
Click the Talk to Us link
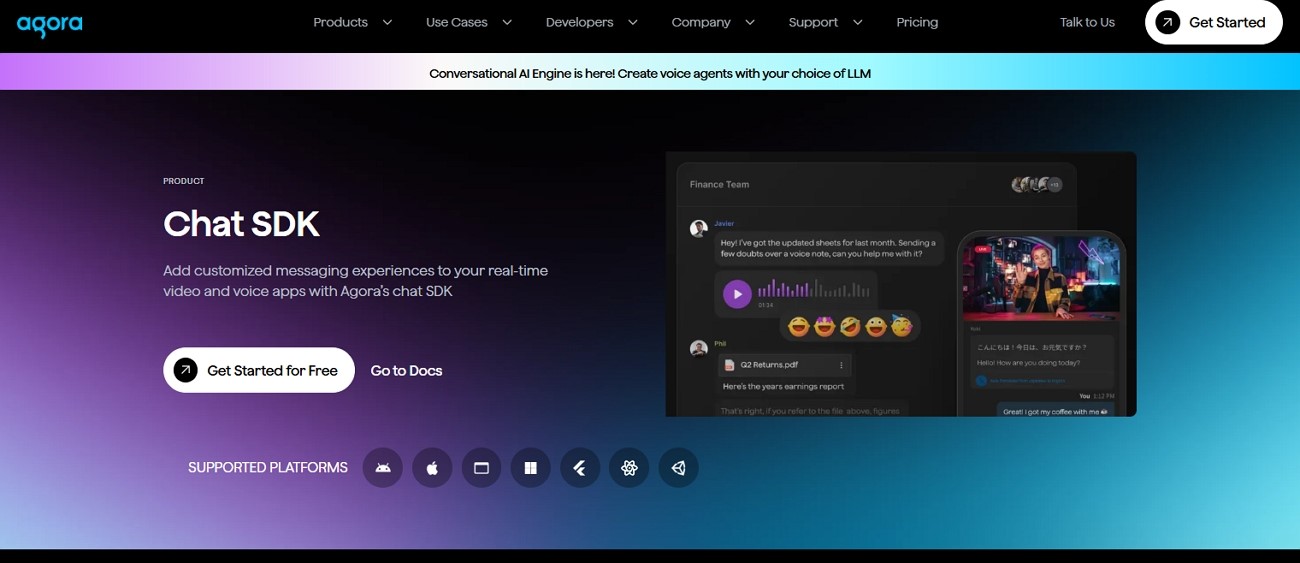[x=1087, y=22]
